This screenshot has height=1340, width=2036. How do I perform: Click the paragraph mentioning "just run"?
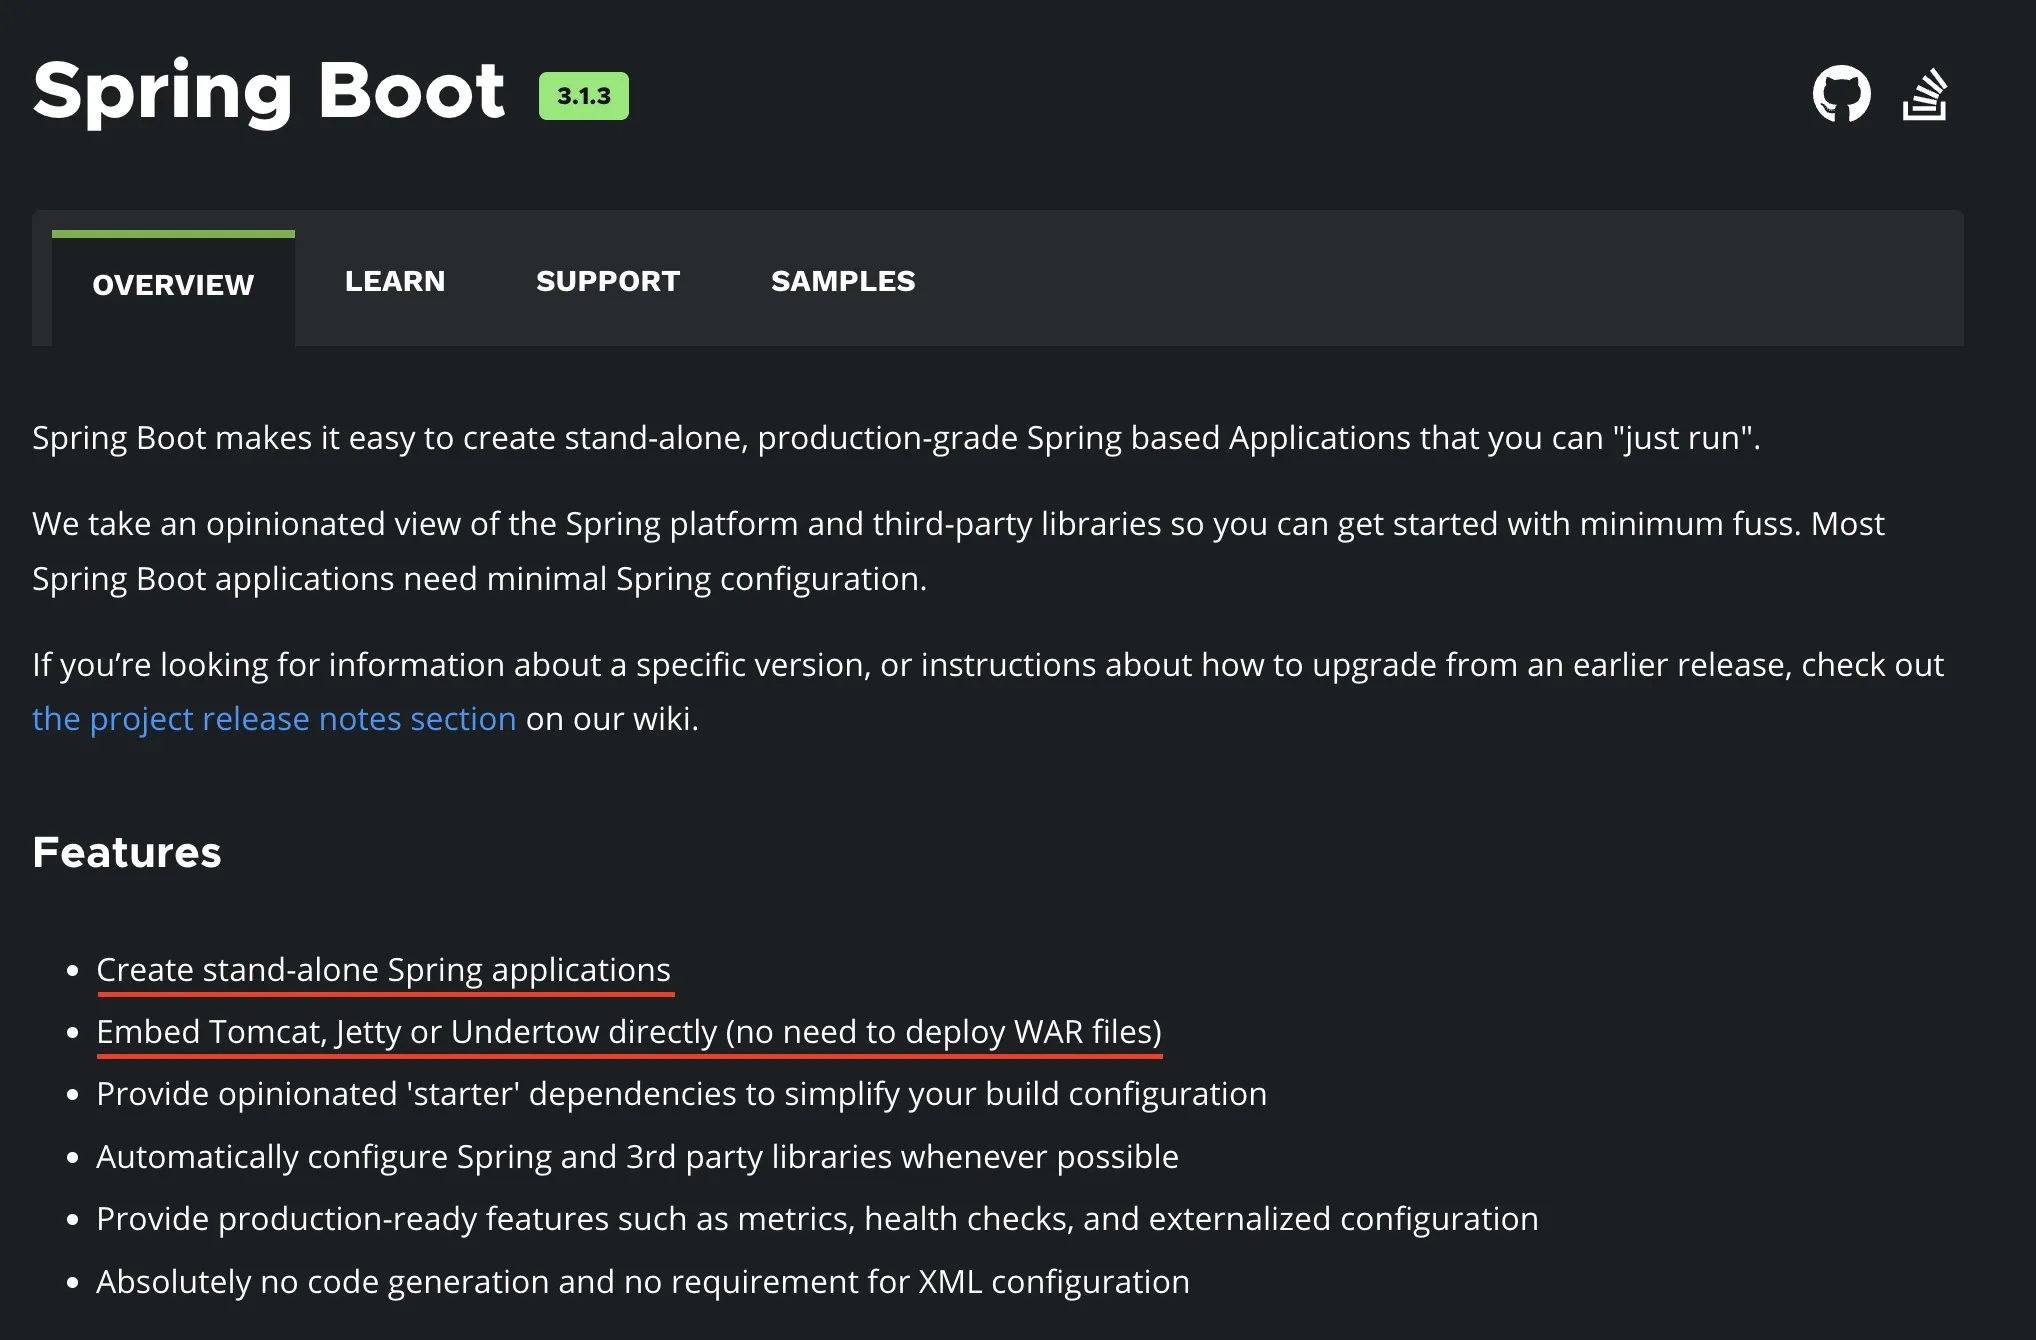click(x=896, y=438)
